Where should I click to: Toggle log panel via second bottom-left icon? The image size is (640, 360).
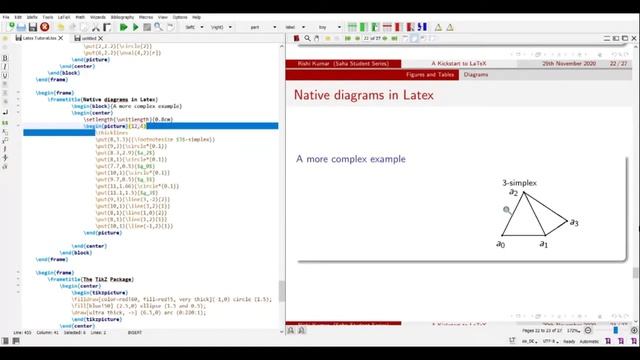16,341
